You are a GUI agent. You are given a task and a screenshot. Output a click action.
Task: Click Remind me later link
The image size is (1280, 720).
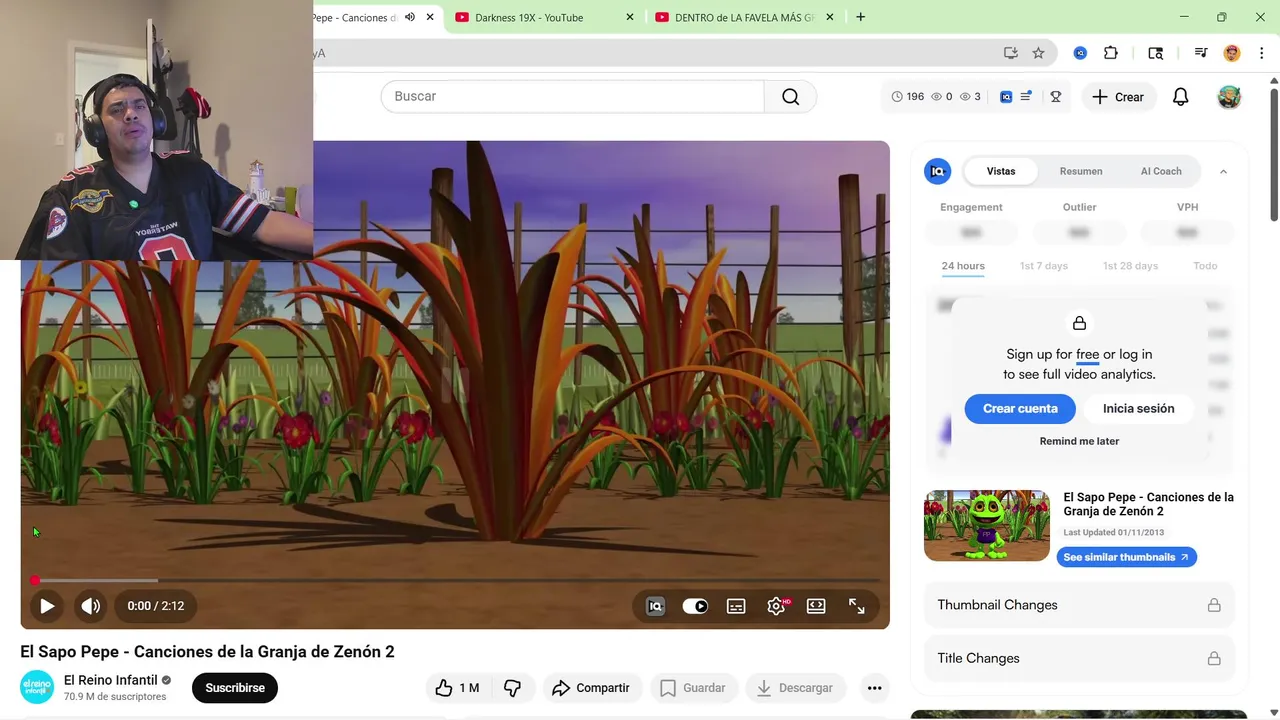pos(1079,441)
